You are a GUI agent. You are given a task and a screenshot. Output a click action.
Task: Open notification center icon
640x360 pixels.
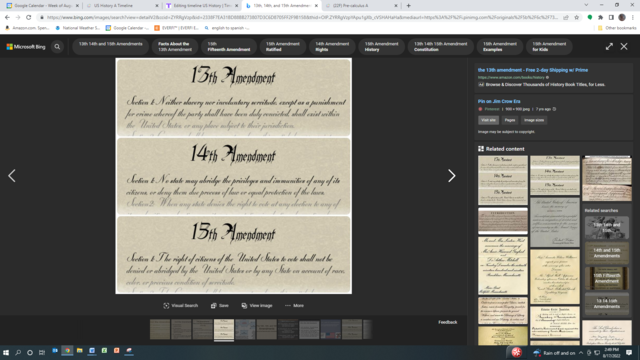[629, 353]
